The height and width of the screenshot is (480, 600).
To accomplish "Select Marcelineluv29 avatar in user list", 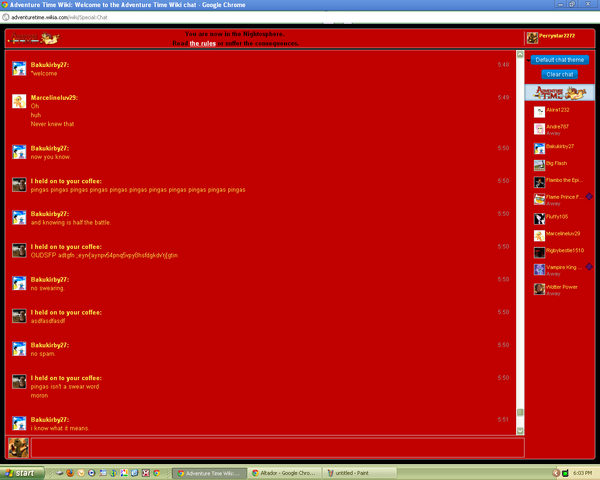I will tap(539, 235).
